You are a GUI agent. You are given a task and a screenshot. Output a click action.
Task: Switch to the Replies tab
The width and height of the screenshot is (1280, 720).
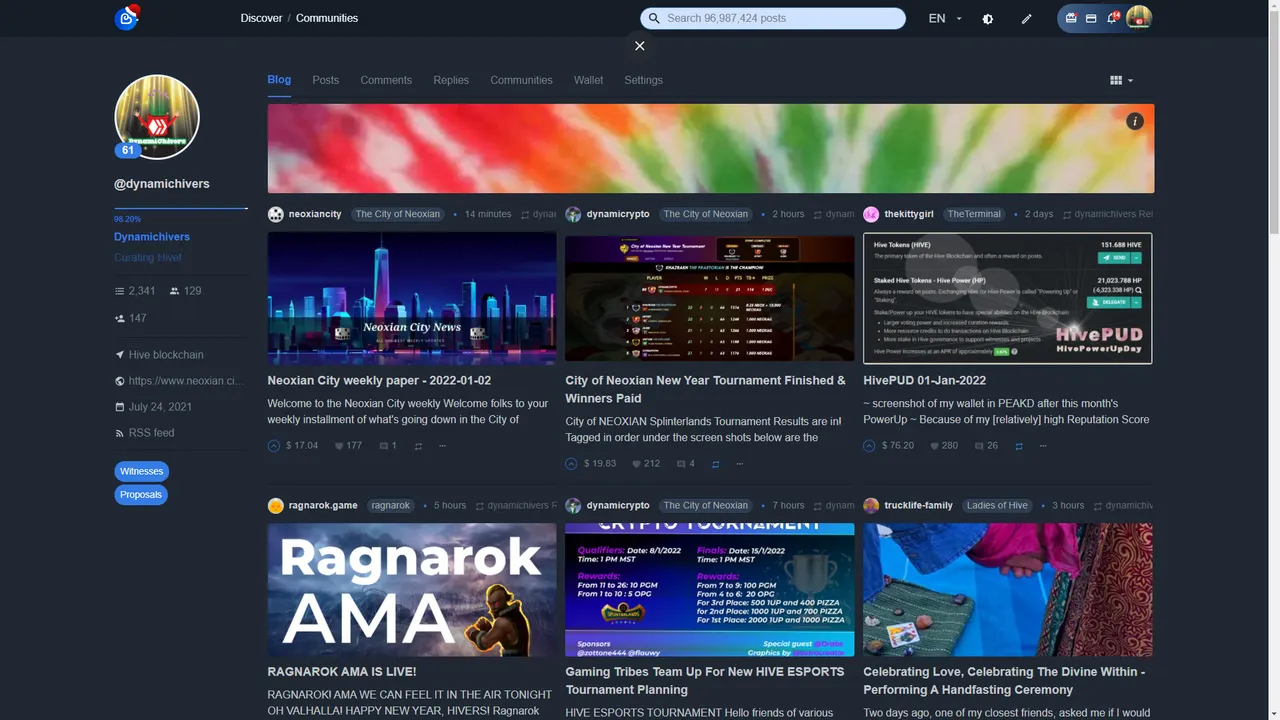[x=451, y=80]
